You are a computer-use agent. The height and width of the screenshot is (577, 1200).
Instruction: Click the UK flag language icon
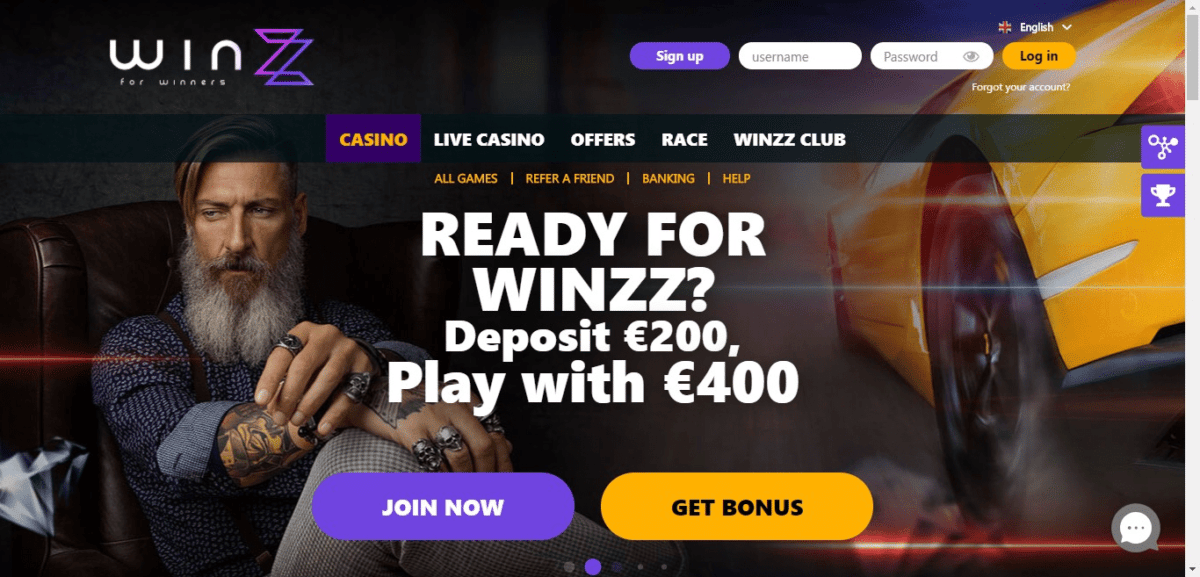point(1005,28)
